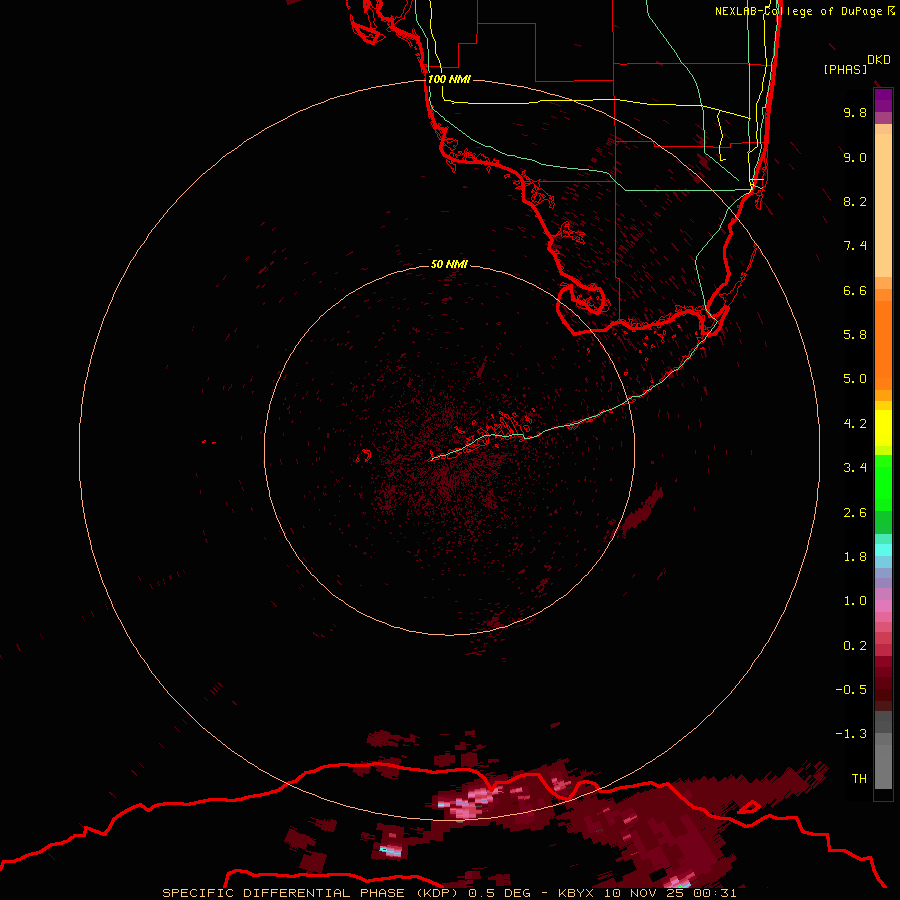The height and width of the screenshot is (900, 900).
Task: Click the 7.4 value on the color scale
Action: pos(855,246)
